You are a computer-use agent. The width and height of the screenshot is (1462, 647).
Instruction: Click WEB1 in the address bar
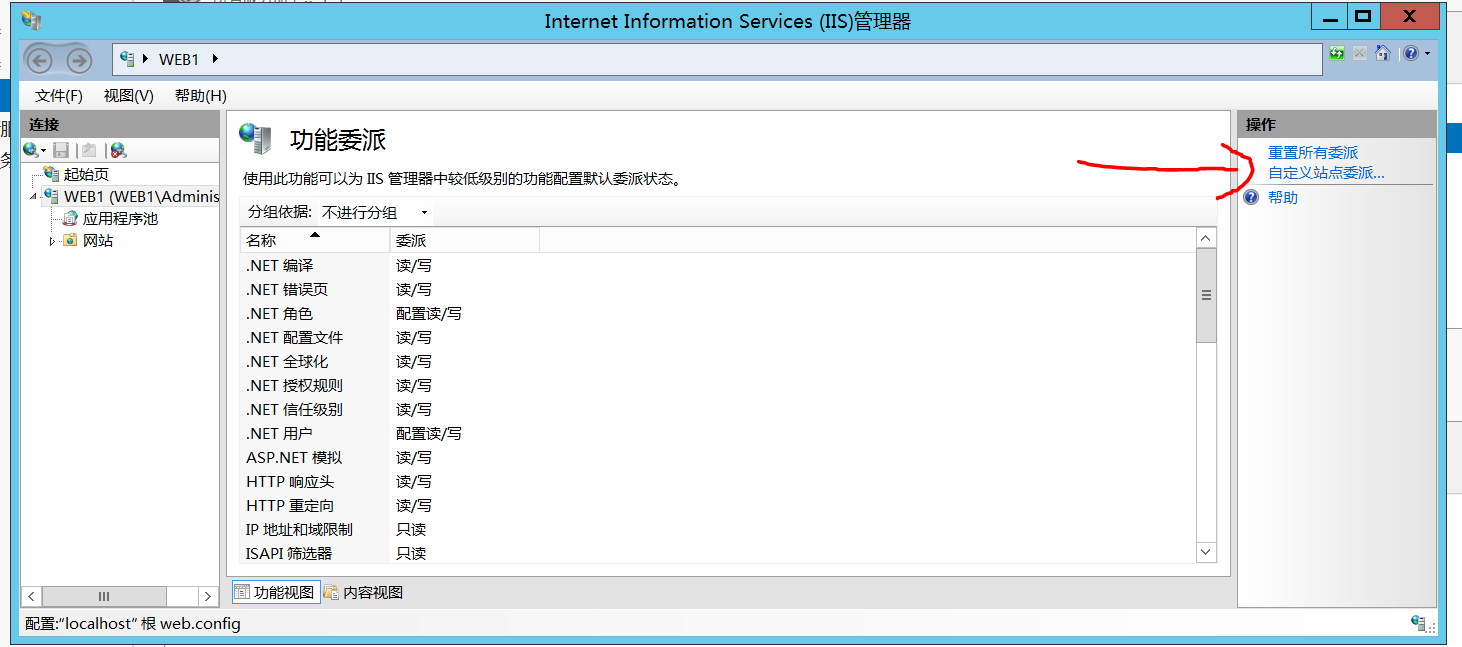tap(179, 60)
